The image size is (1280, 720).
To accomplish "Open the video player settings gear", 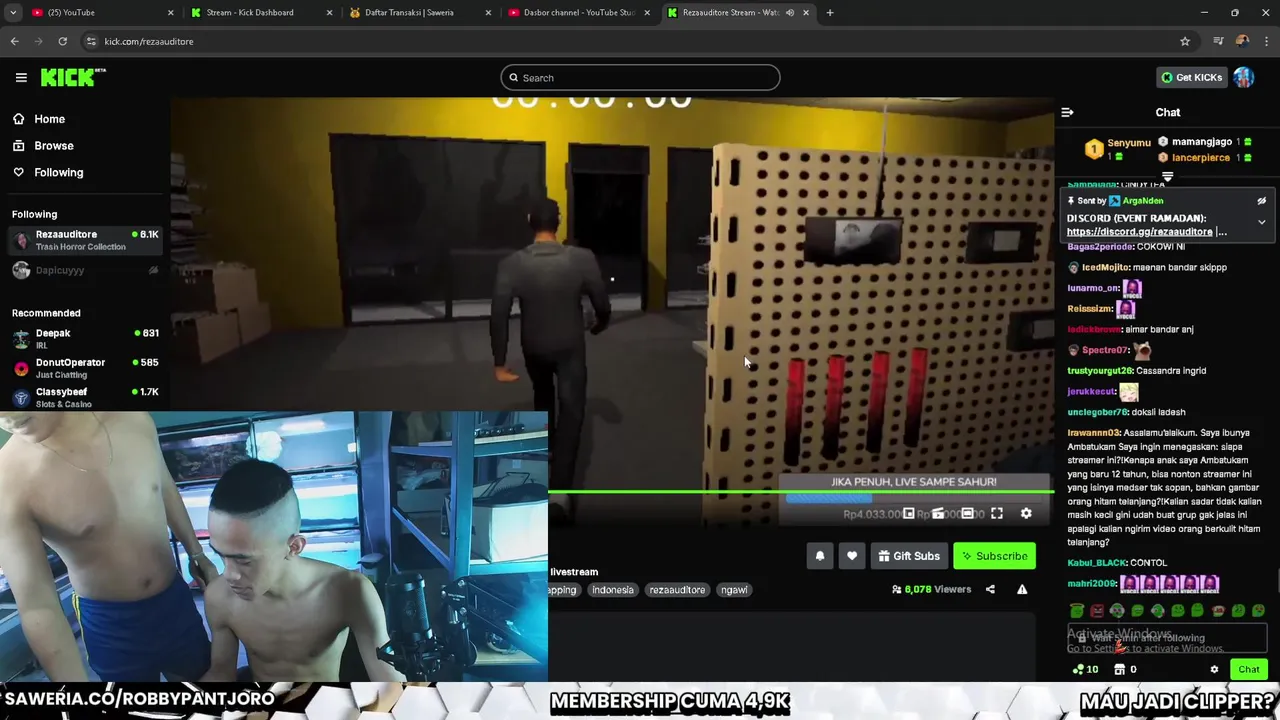I will (x=1026, y=513).
